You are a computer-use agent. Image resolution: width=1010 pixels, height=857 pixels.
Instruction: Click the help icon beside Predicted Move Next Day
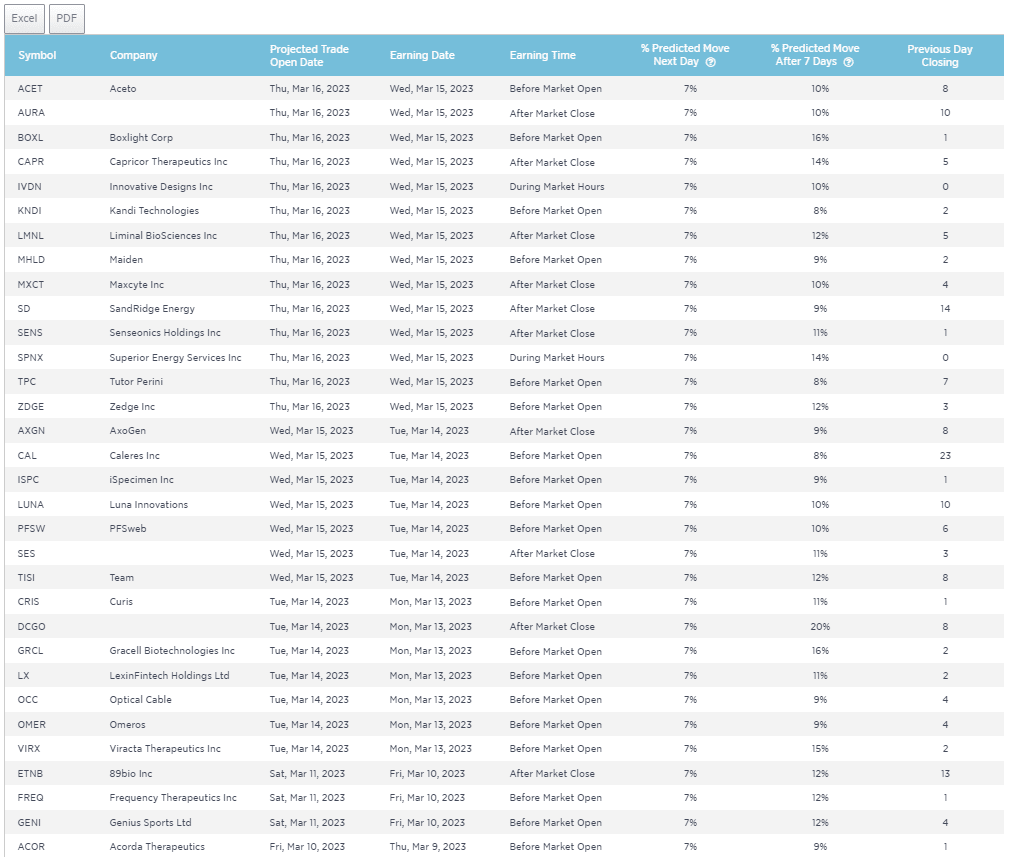[x=710, y=63]
